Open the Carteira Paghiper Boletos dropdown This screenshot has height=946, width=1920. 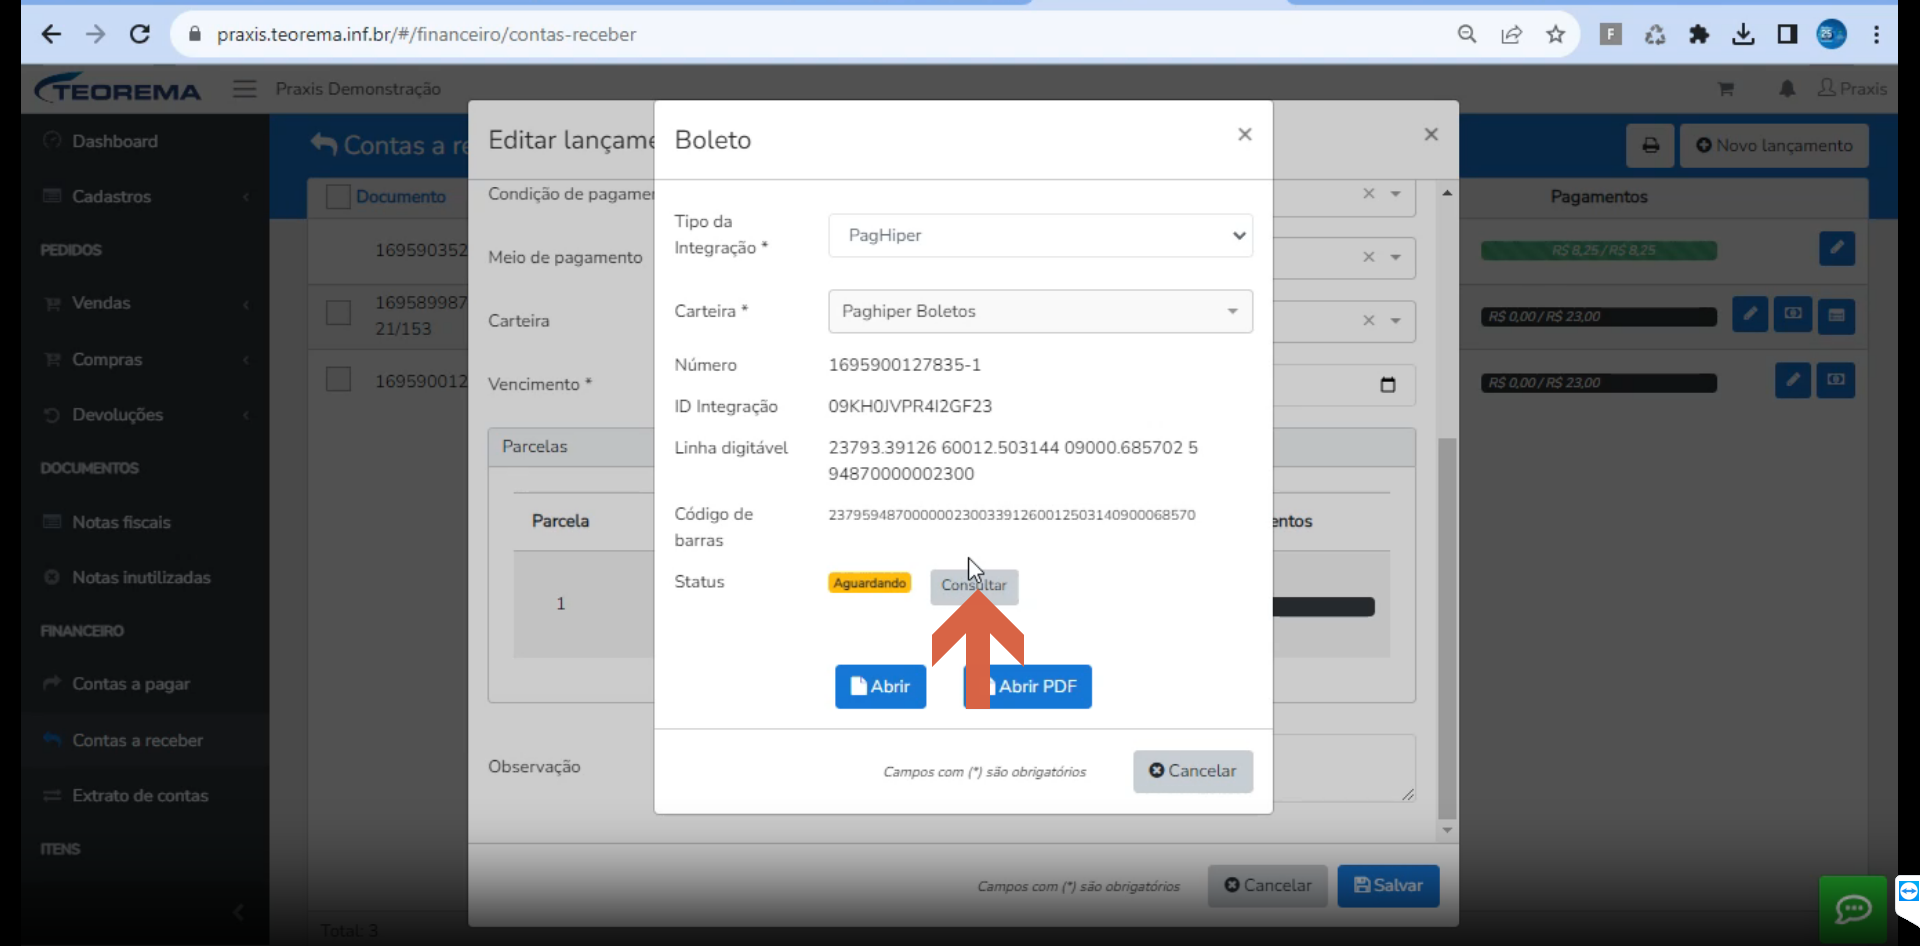click(1040, 311)
